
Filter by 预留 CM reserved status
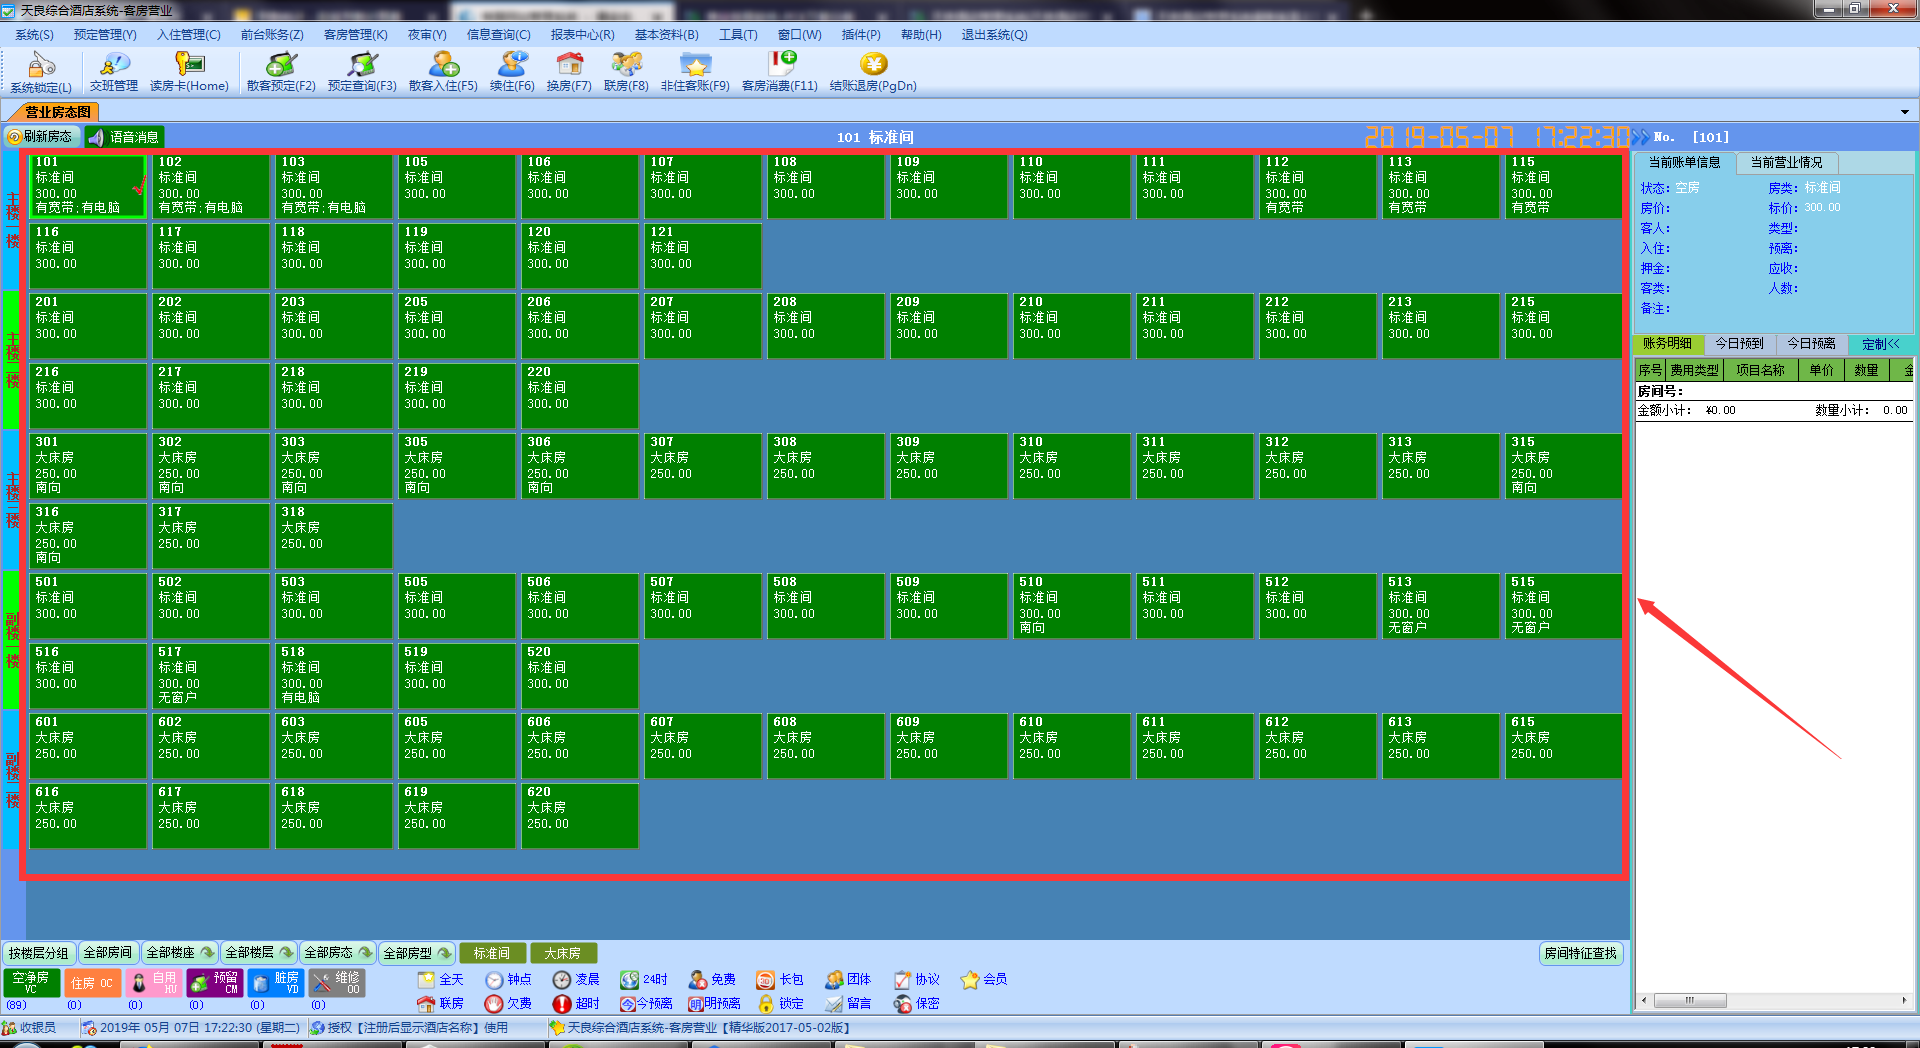coord(215,983)
